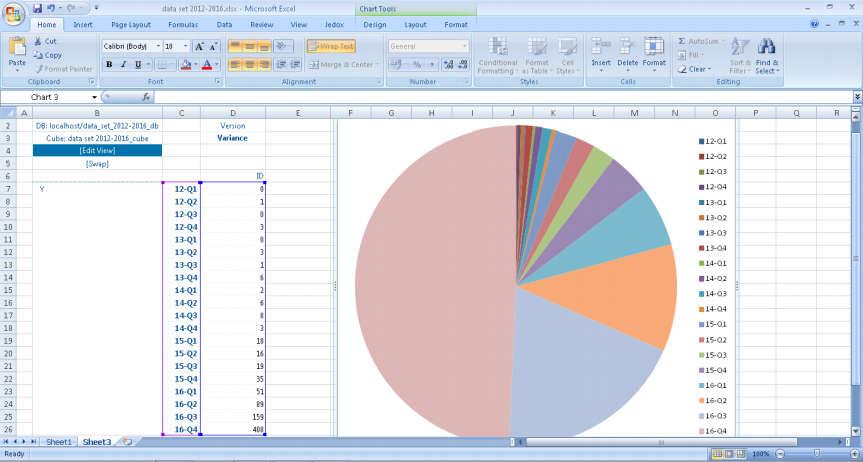The width and height of the screenshot is (863, 462).
Task: Toggle Middle Align
Action: (250, 46)
